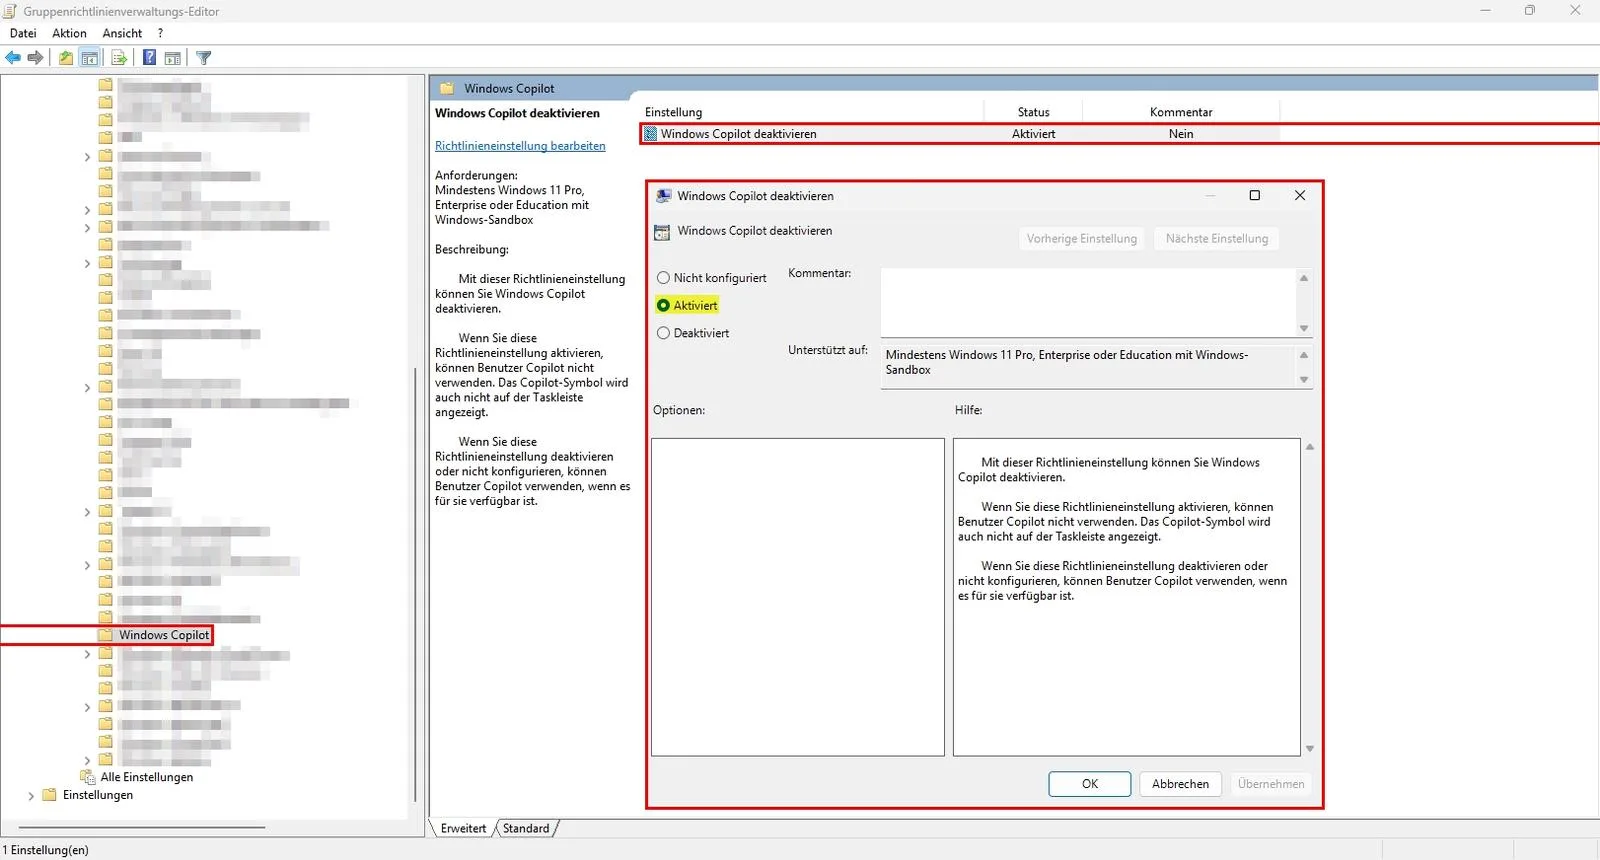
Task: Click the Up One Level folder icon
Action: coord(66,58)
